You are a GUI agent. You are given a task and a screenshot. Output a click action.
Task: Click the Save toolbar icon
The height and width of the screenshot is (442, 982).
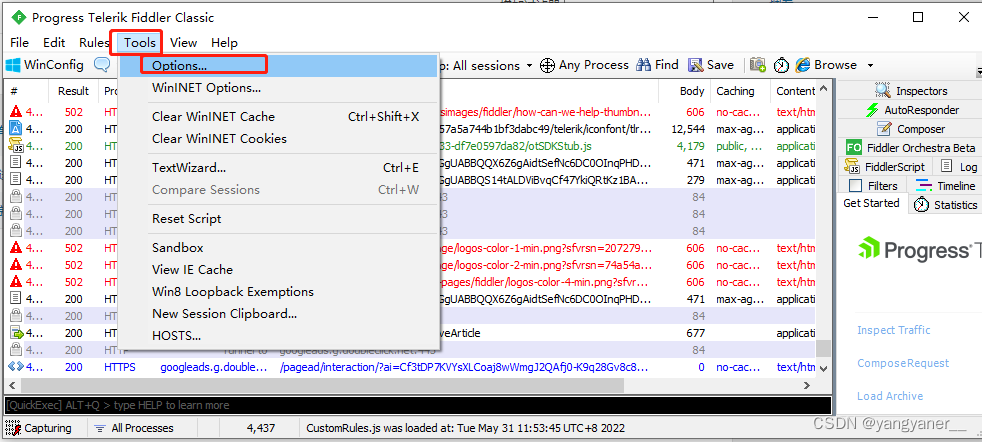point(695,65)
